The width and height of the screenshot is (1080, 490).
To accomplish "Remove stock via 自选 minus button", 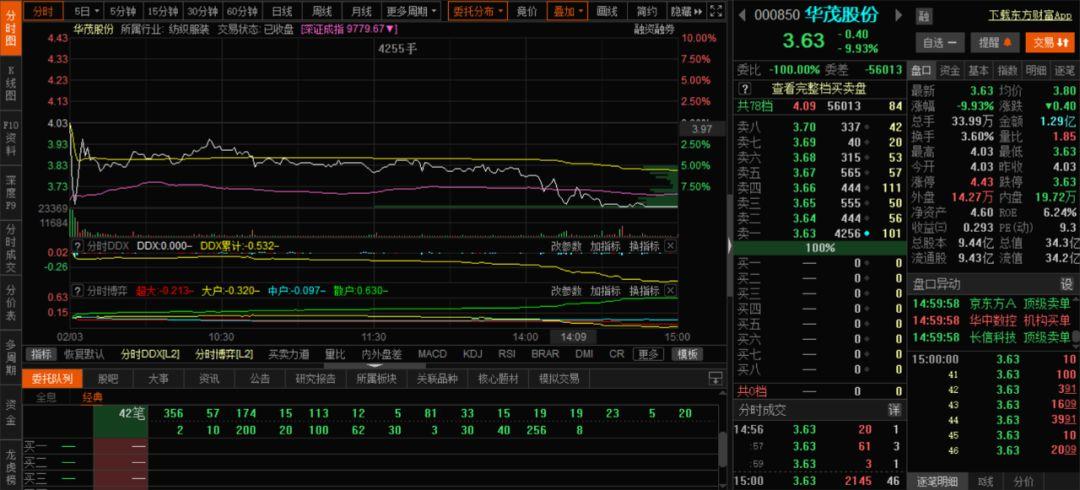I will click(940, 42).
